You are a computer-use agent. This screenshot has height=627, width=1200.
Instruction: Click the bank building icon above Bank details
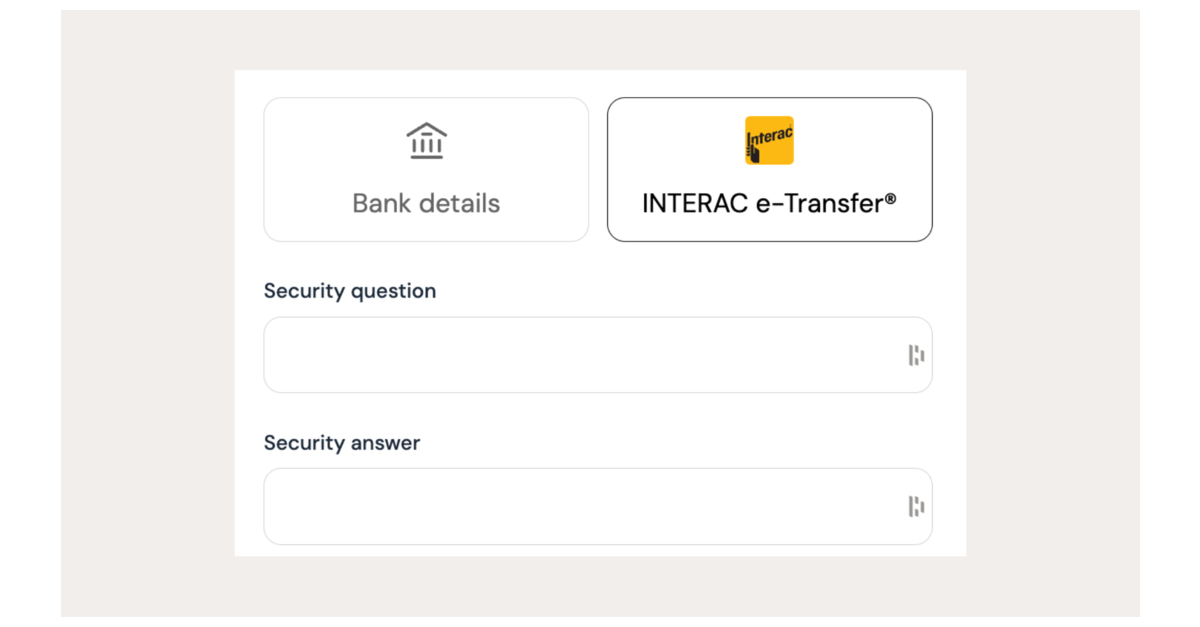pos(427,140)
